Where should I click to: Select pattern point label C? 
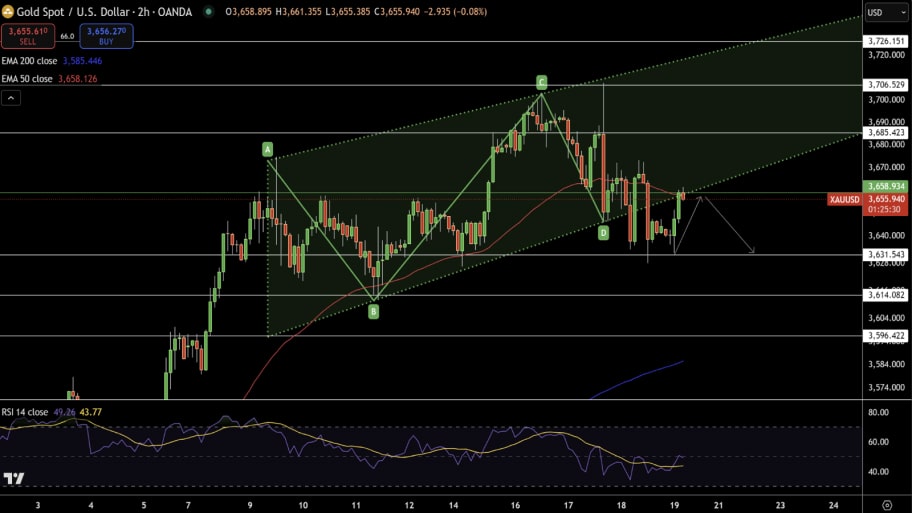tap(542, 82)
